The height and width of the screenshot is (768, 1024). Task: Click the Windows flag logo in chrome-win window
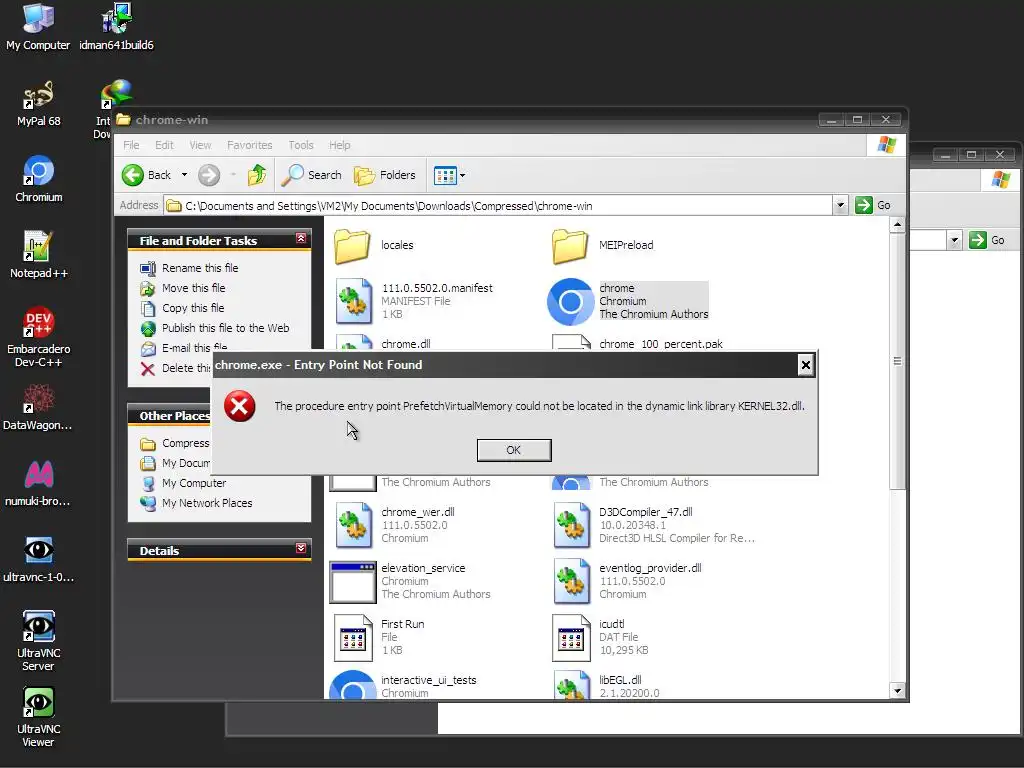point(886,145)
